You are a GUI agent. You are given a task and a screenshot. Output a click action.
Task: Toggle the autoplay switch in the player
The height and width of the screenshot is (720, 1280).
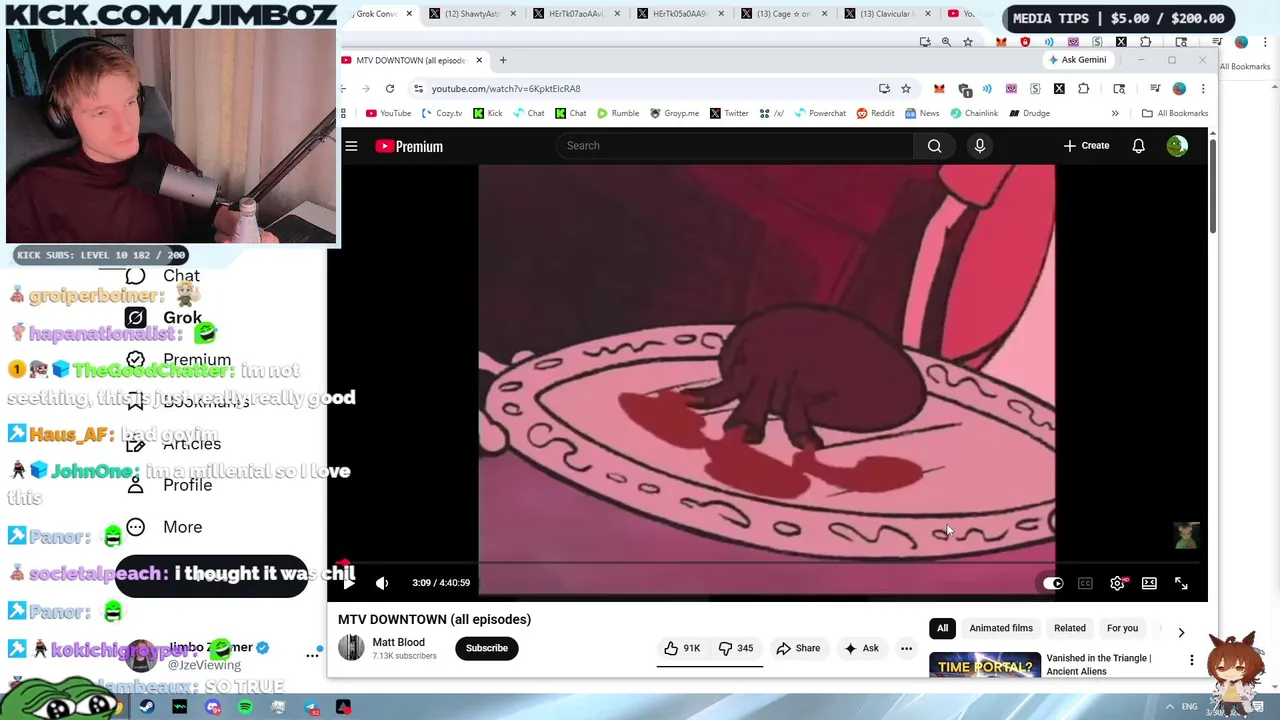point(1052,583)
